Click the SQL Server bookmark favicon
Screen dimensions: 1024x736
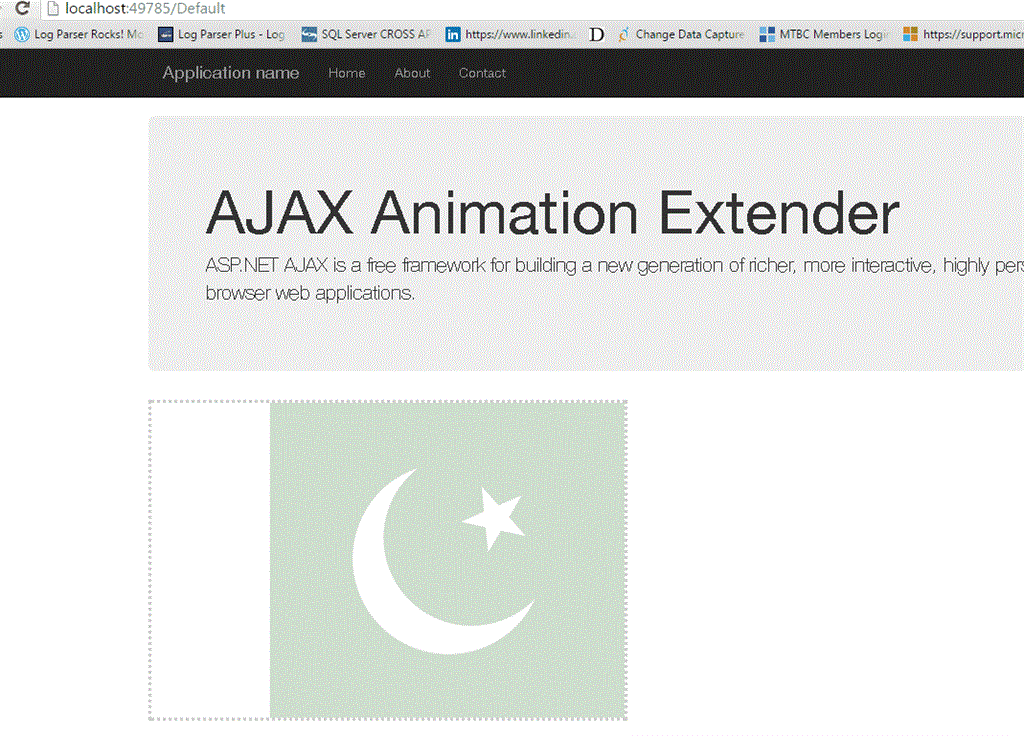tap(310, 34)
